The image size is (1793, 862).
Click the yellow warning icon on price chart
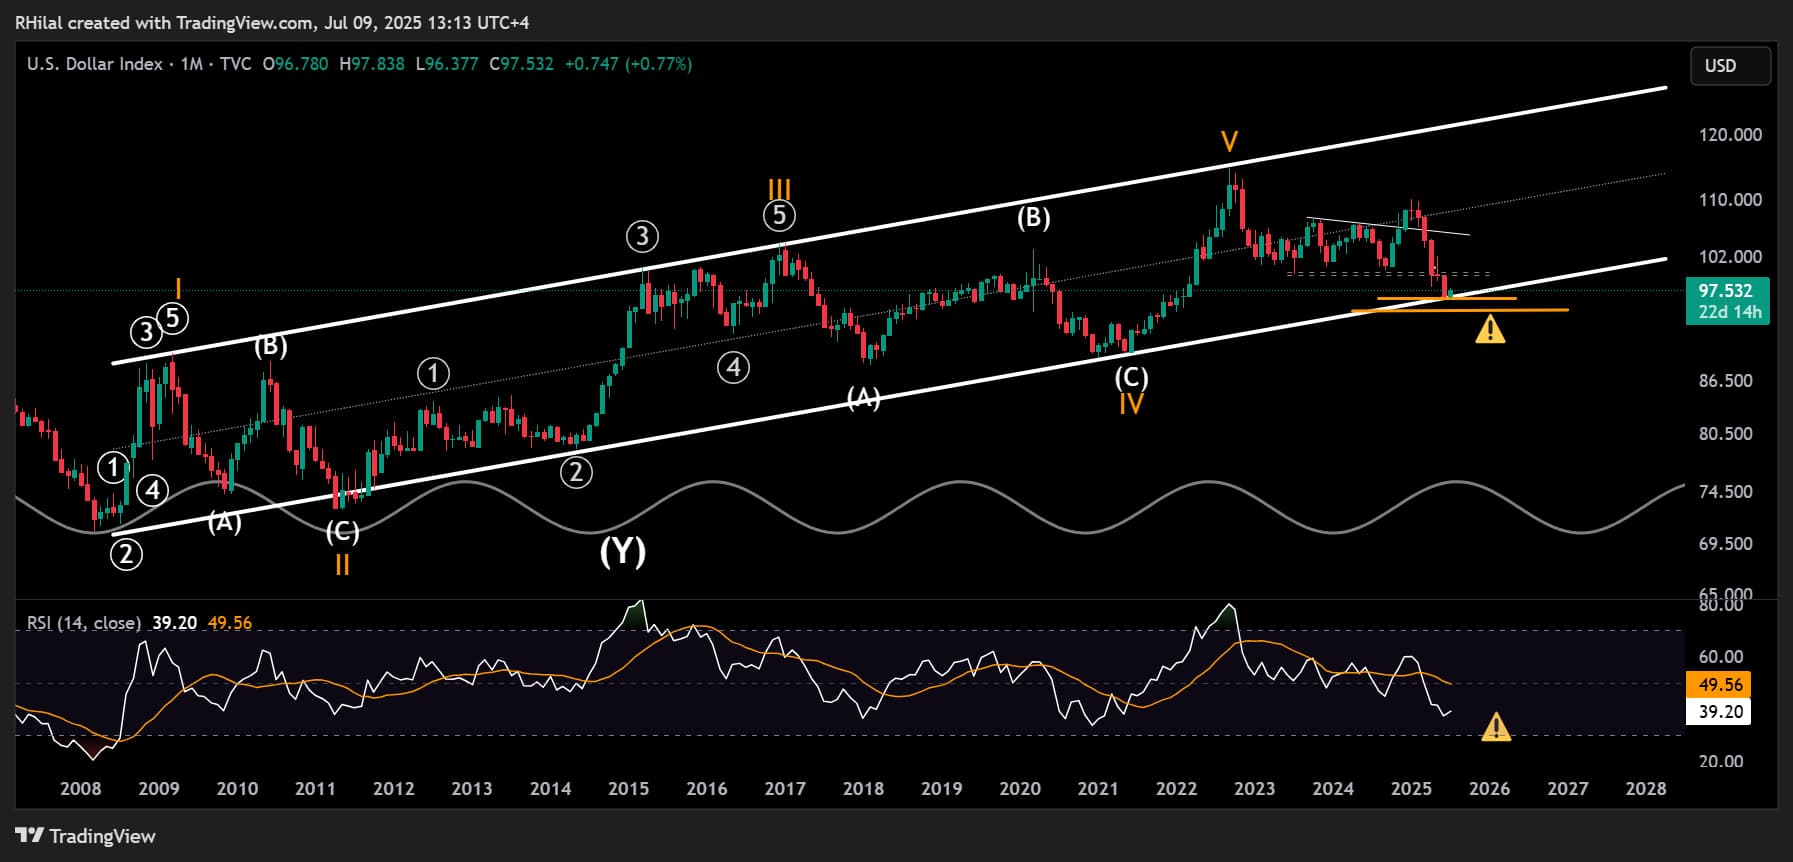[1490, 329]
